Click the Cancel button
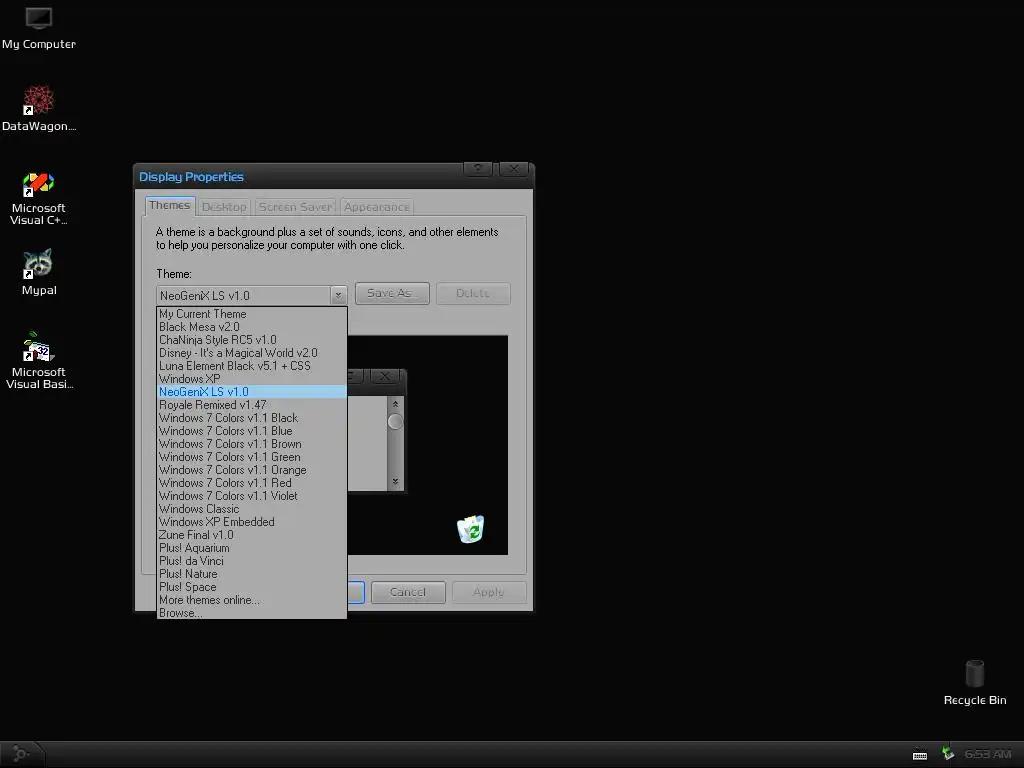 [408, 592]
